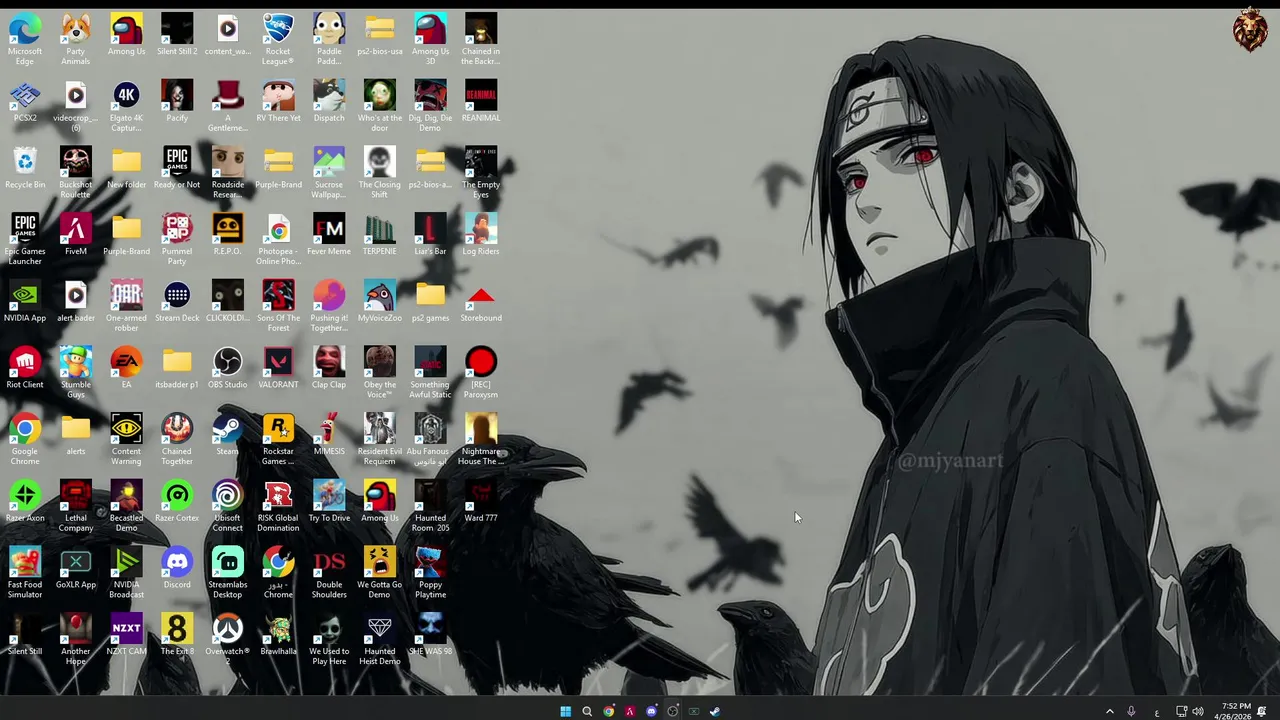The width and height of the screenshot is (1280, 720).
Task: Click the Ready or Not icon
Action: click(x=177, y=168)
